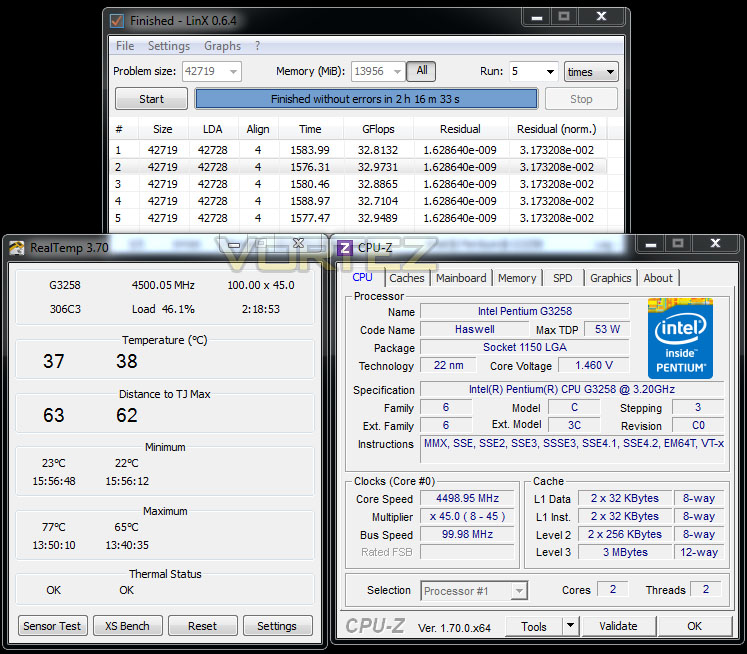This screenshot has height=654, width=747.
Task: Select result row with time 1580.46
Action: [x=359, y=184]
